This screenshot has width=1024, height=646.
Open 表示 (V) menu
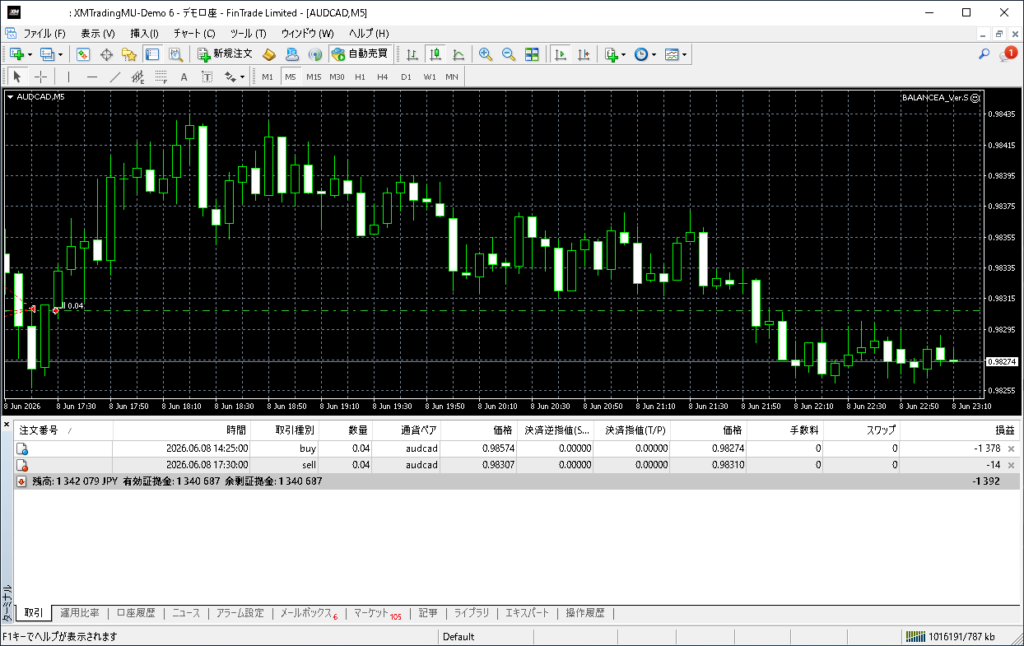pos(98,33)
